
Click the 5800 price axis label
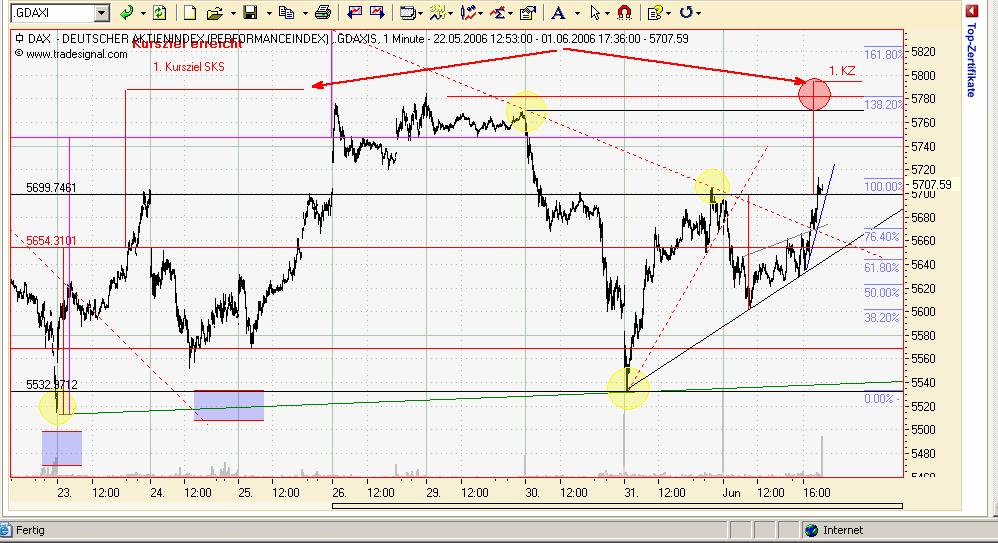click(923, 75)
